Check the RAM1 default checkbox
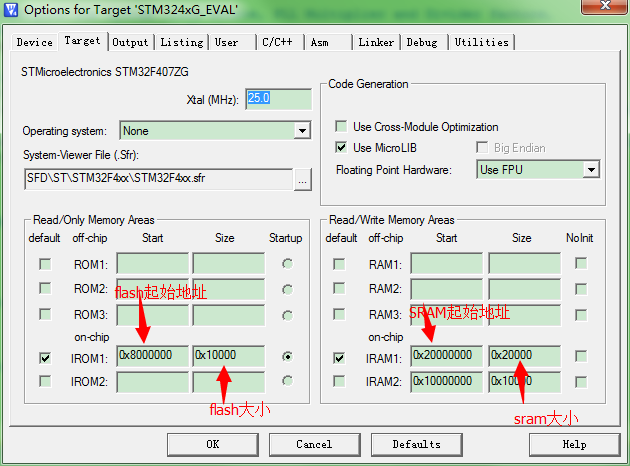The width and height of the screenshot is (630, 466). coord(339,264)
